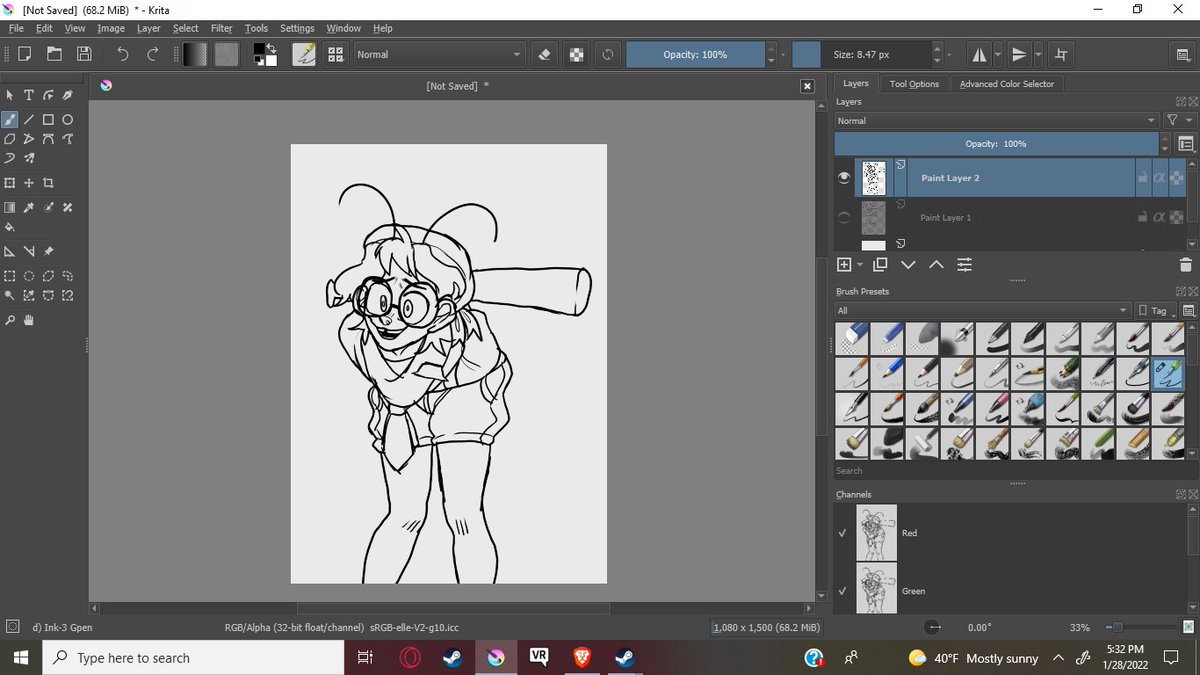This screenshot has width=1200, height=675.
Task: Toggle Red channel checkmark
Action: 843,533
